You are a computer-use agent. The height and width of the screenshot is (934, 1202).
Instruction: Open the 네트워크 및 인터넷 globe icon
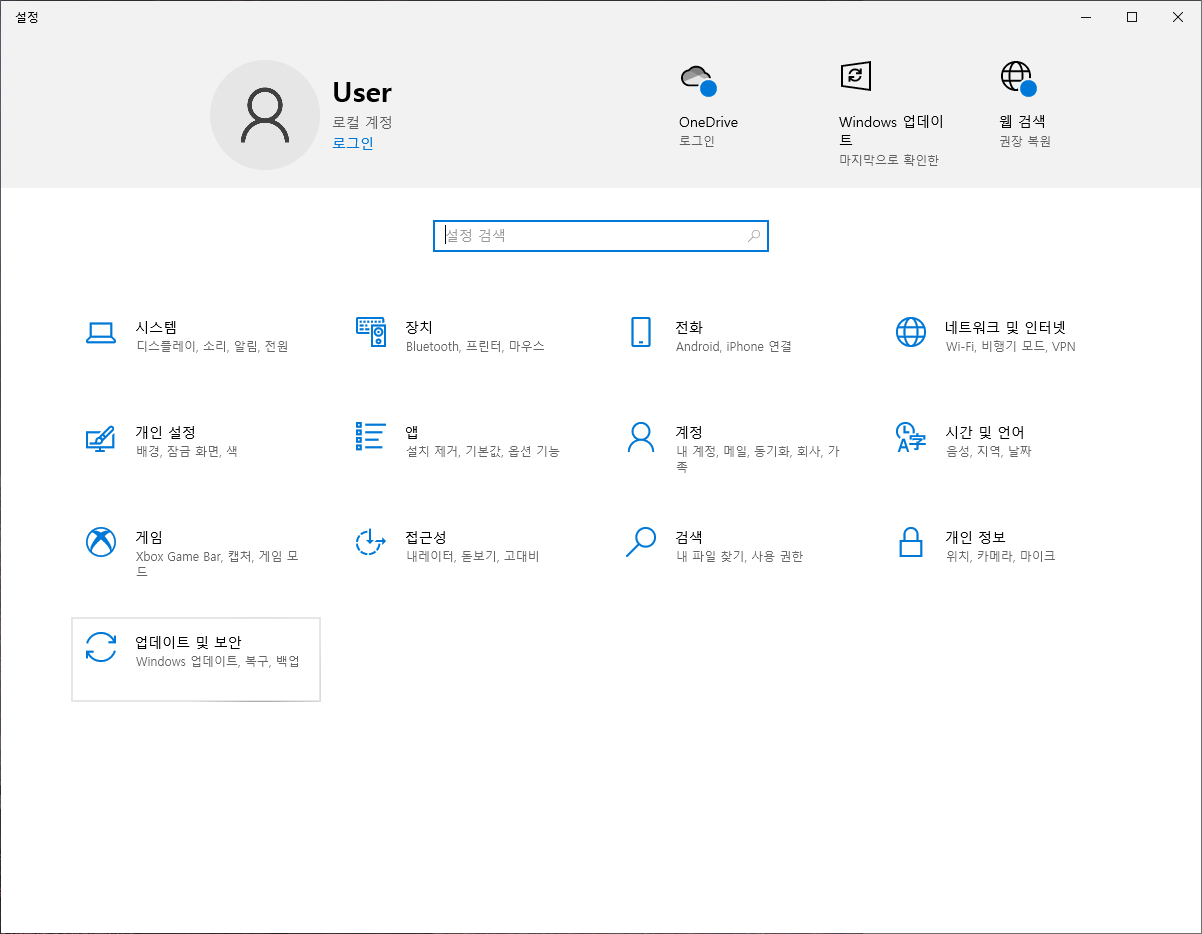[911, 332]
